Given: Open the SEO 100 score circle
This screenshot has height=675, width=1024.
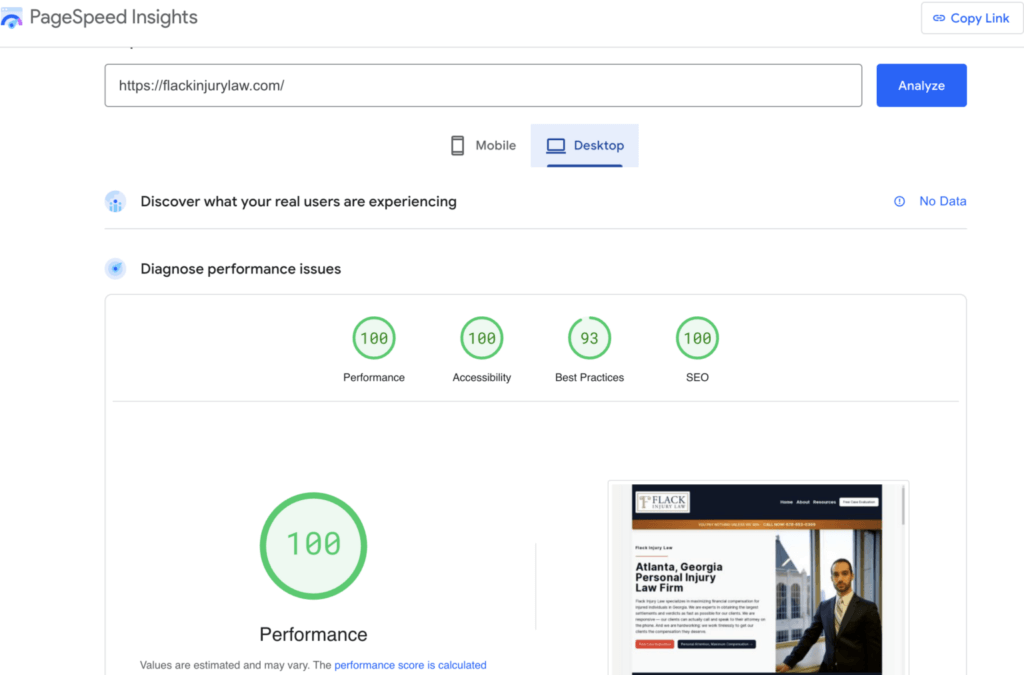Looking at the screenshot, I should [697, 338].
